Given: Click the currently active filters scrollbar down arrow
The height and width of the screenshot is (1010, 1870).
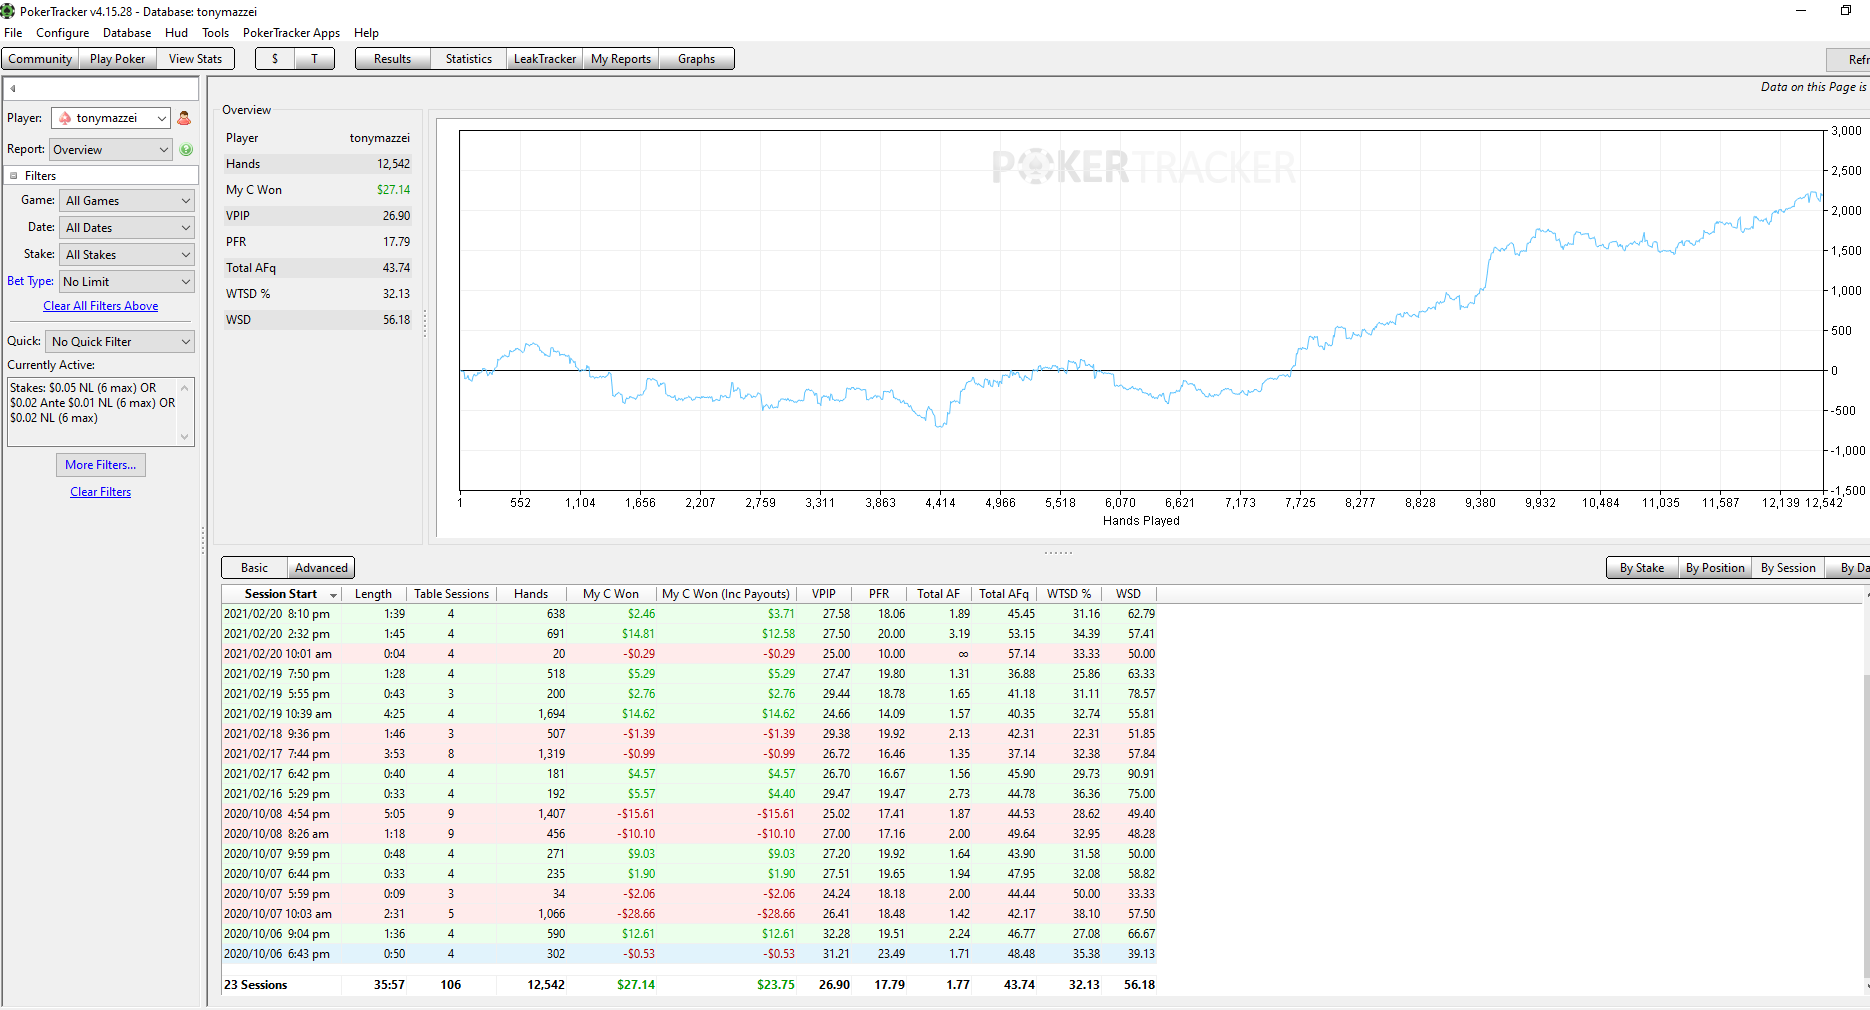Looking at the screenshot, I should coord(184,437).
